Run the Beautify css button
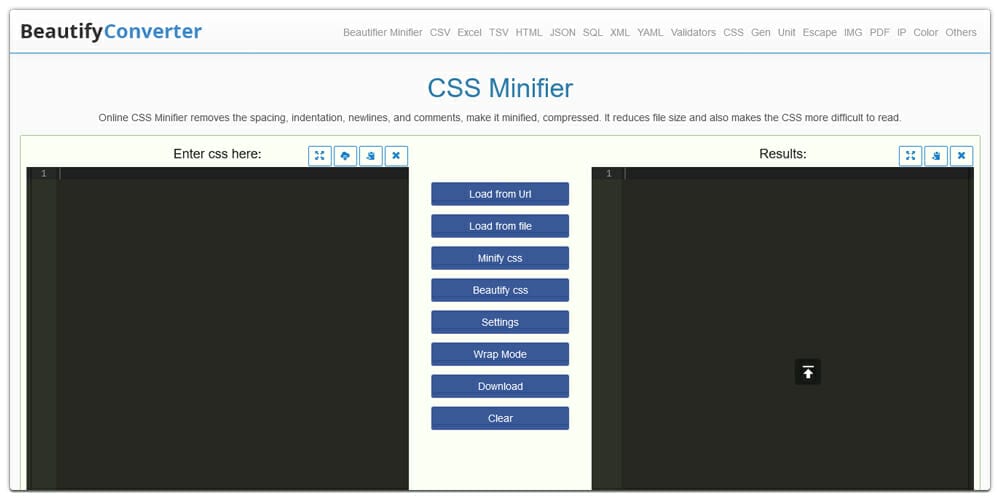Viewport: 1000px width, 500px height. pos(500,290)
